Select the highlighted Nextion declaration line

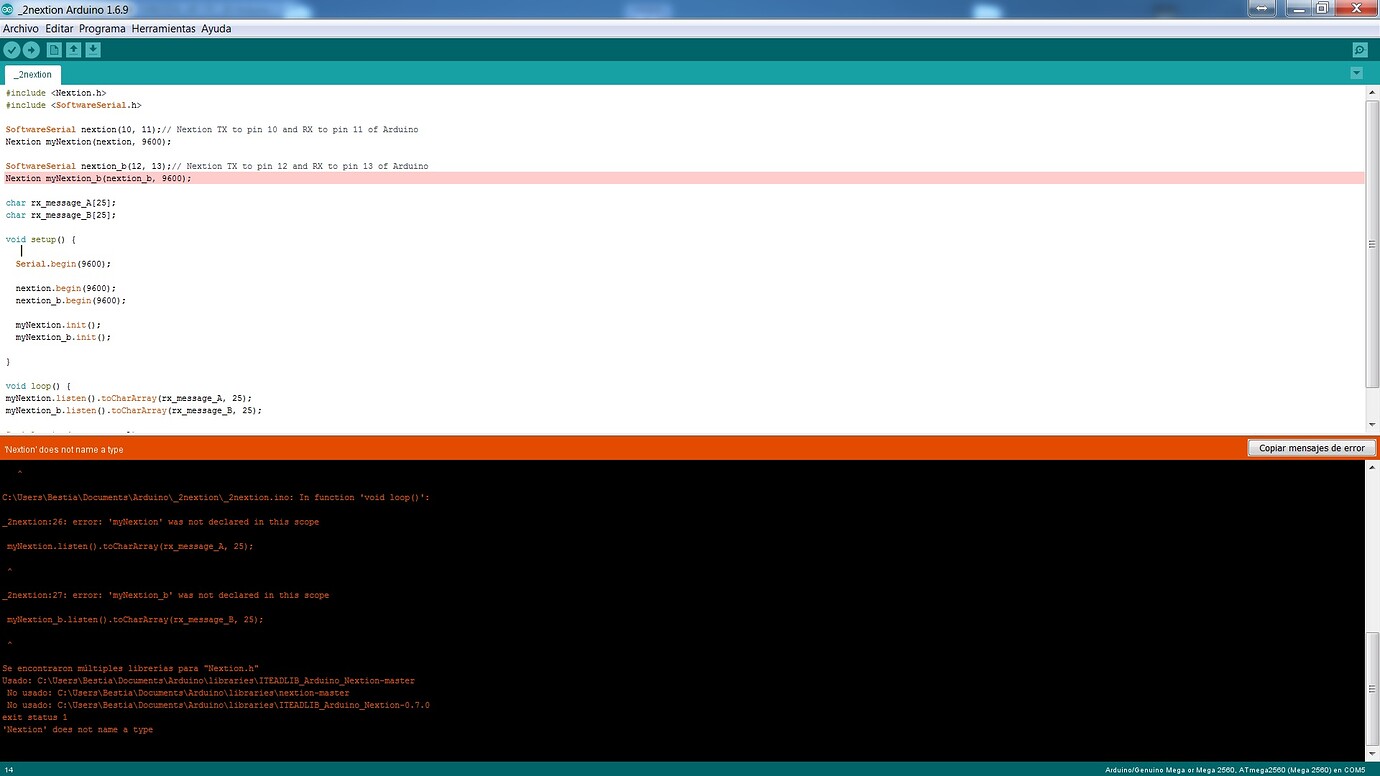[x=98, y=178]
